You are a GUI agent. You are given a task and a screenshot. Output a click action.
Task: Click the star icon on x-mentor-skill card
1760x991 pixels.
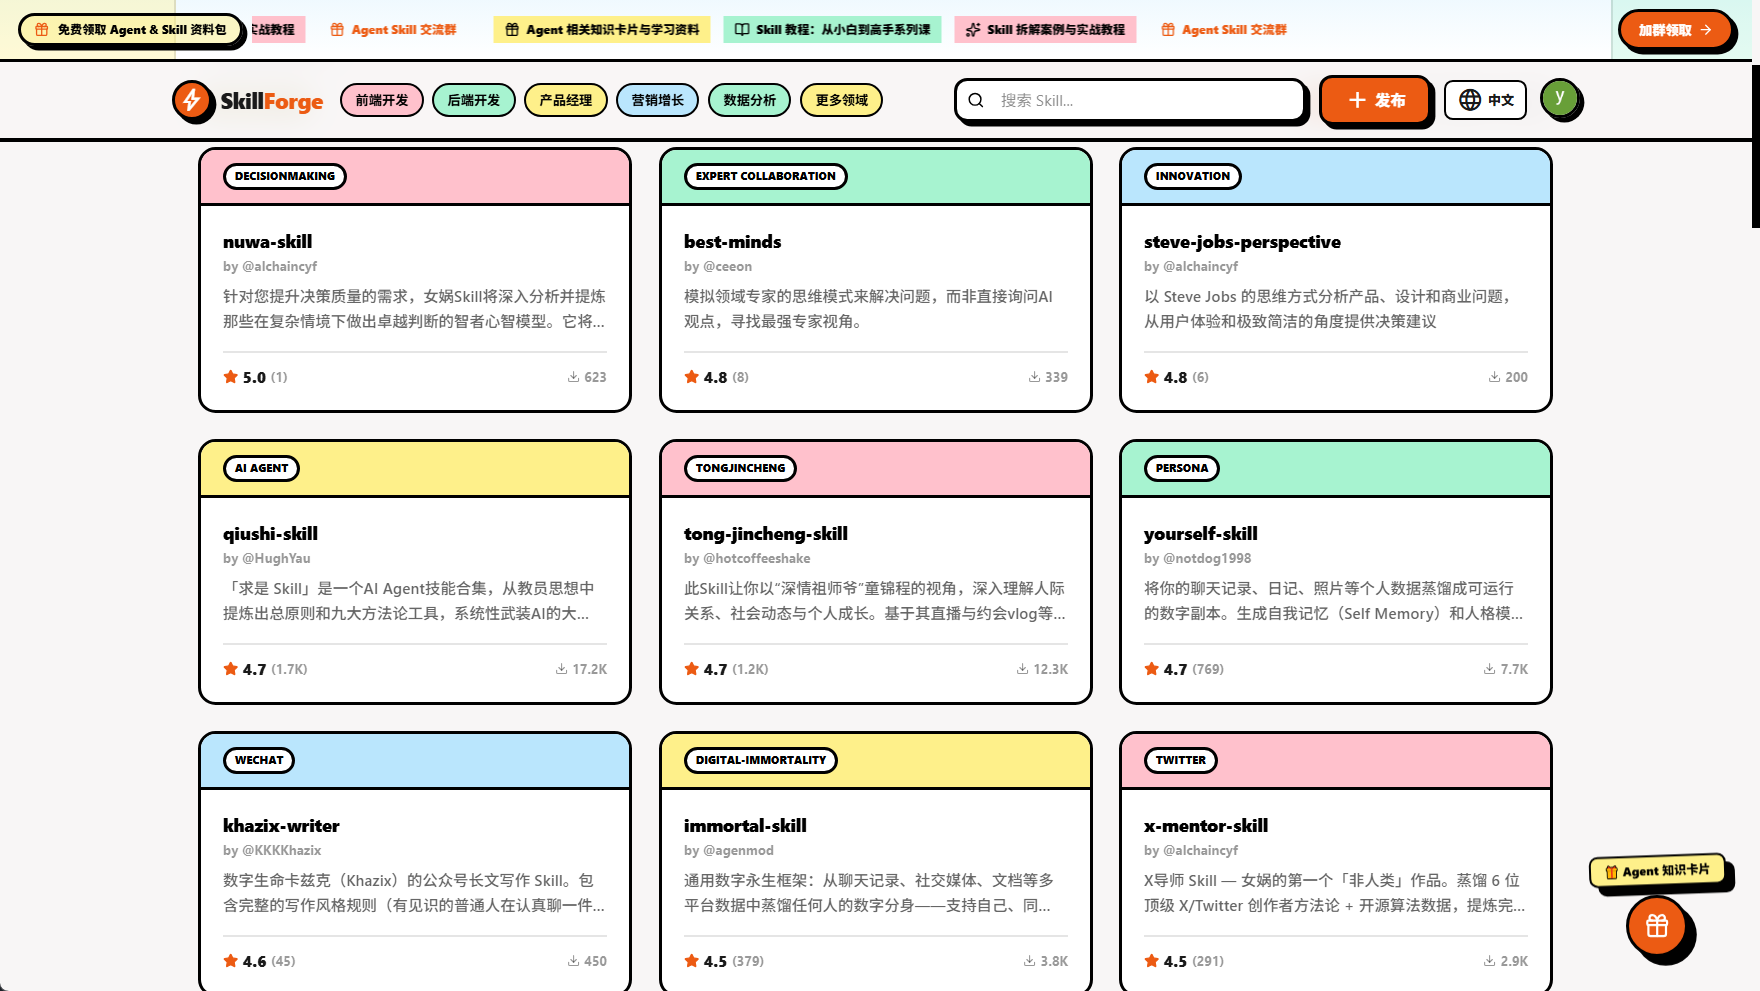[x=1152, y=961]
